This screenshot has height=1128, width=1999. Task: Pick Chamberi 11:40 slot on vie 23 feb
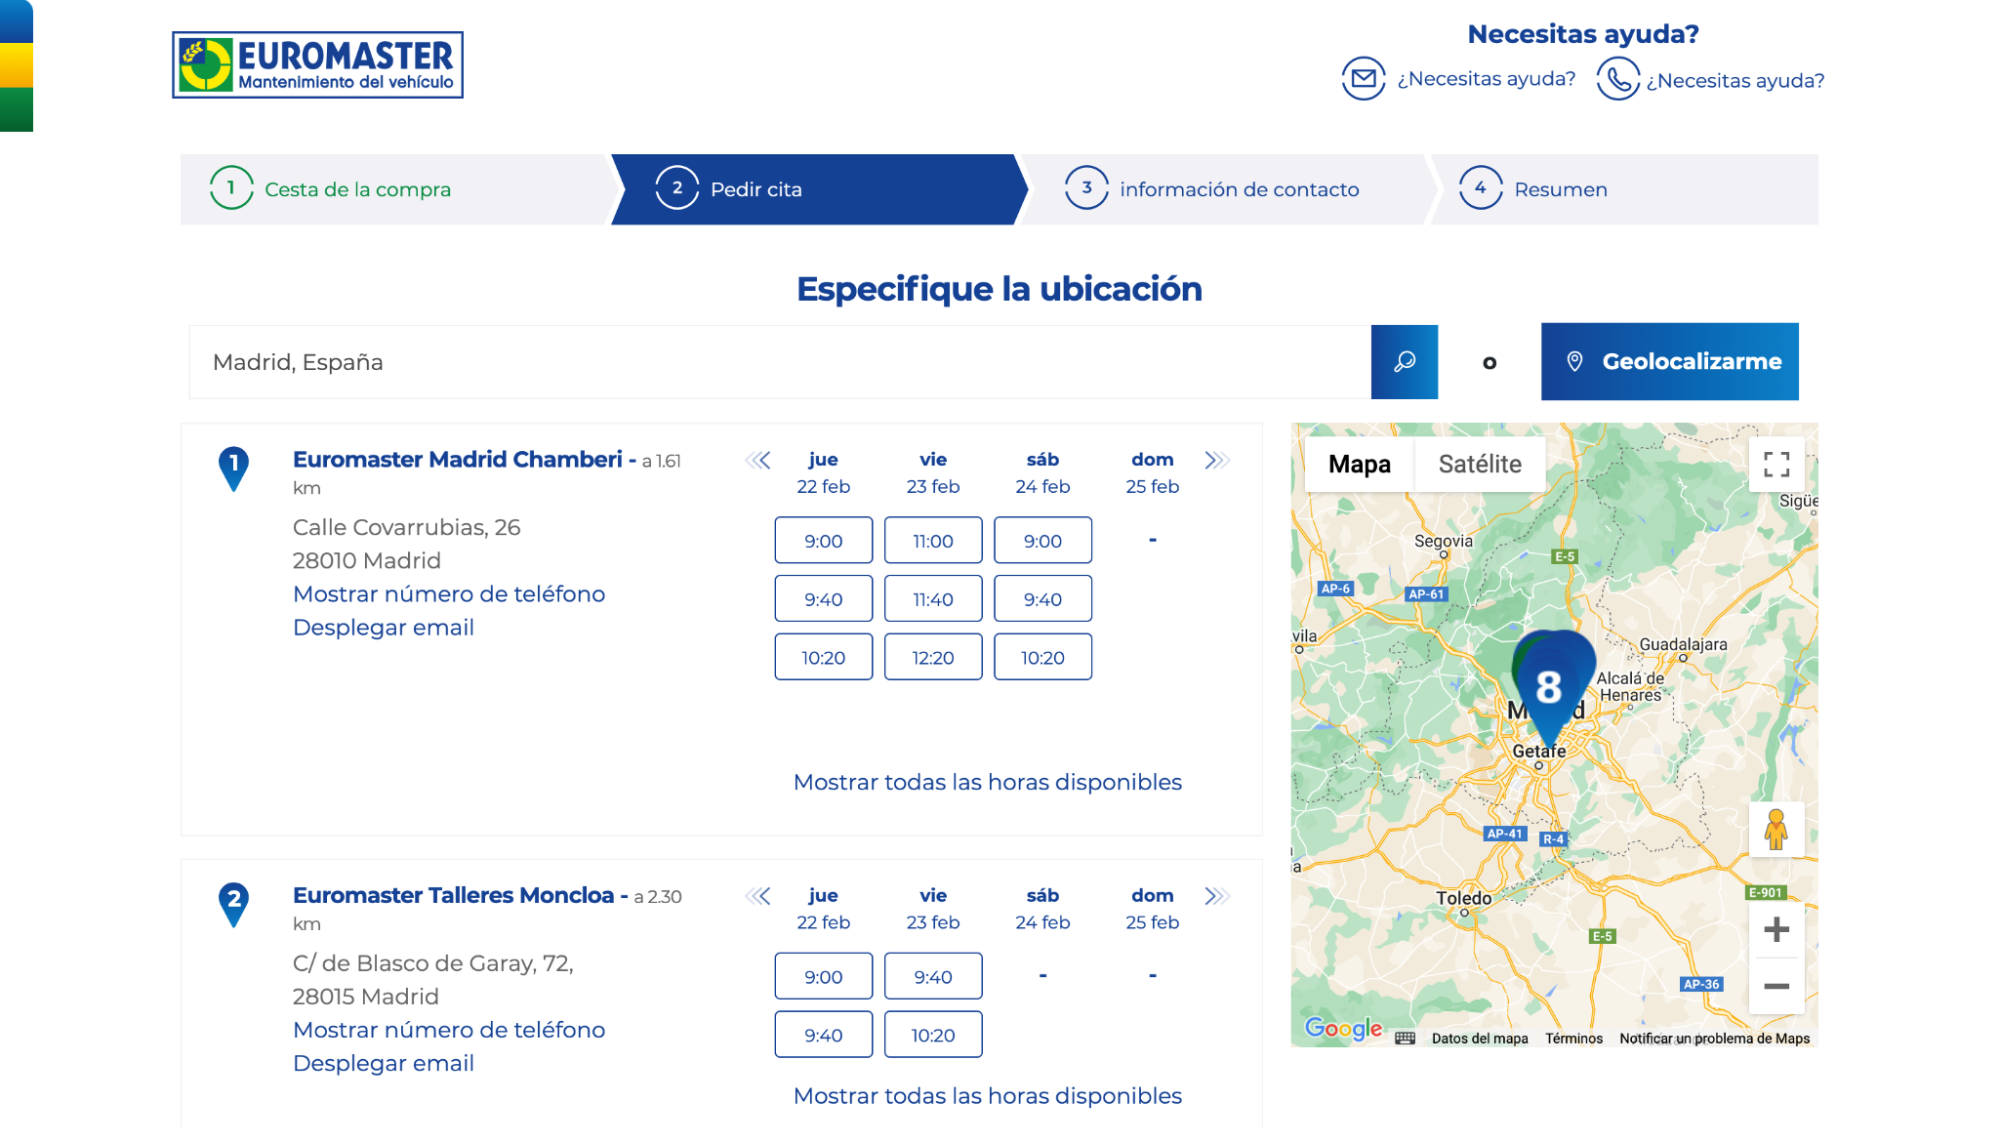[933, 599]
